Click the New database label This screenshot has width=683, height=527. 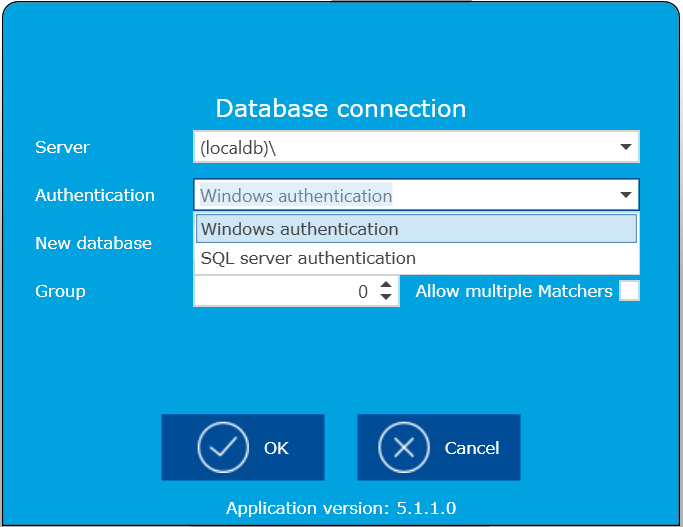pos(93,243)
